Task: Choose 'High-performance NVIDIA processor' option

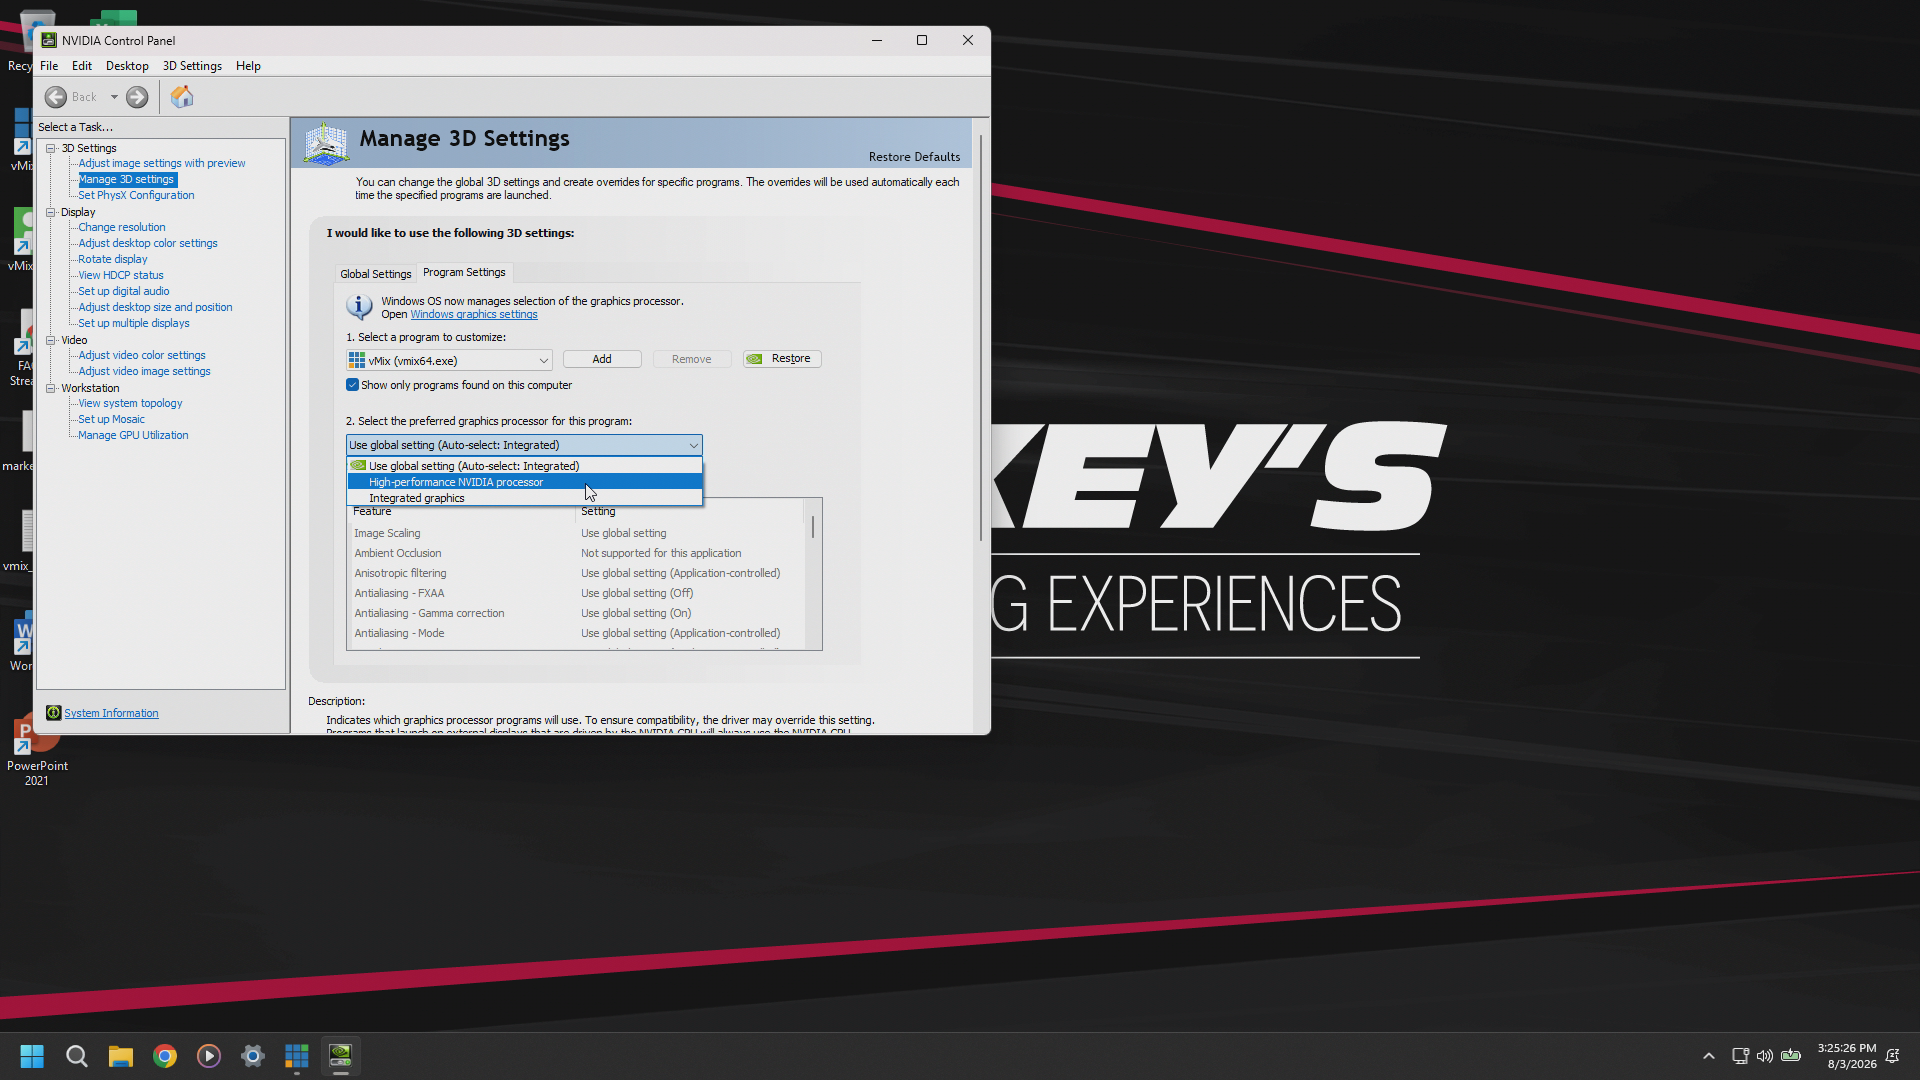Action: coord(525,482)
